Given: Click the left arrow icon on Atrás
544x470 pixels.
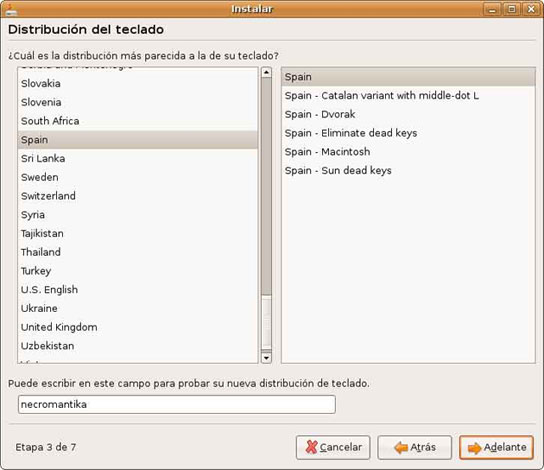Looking at the screenshot, I should [401, 447].
